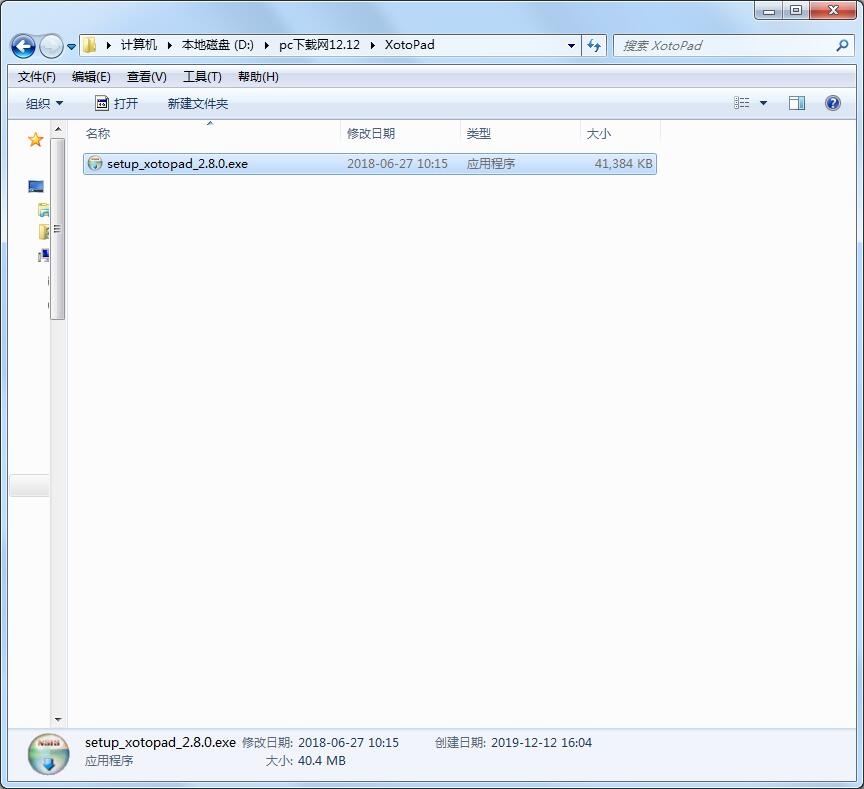Click 大小: 40.4 MB in details pane
This screenshot has width=864, height=789.
[x=305, y=761]
